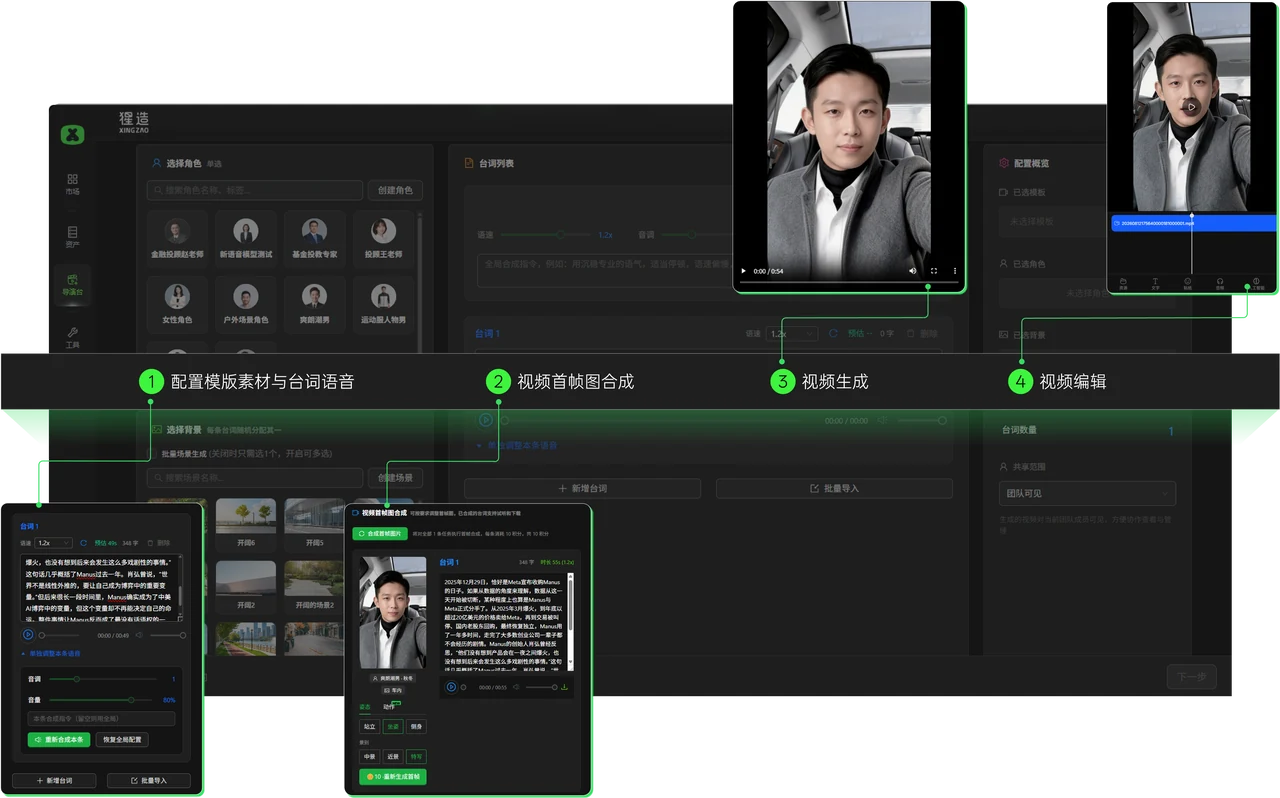This screenshot has width=1280, height=798.
Task: Click the refresh icon beside 预估 49s
Action: [84, 543]
